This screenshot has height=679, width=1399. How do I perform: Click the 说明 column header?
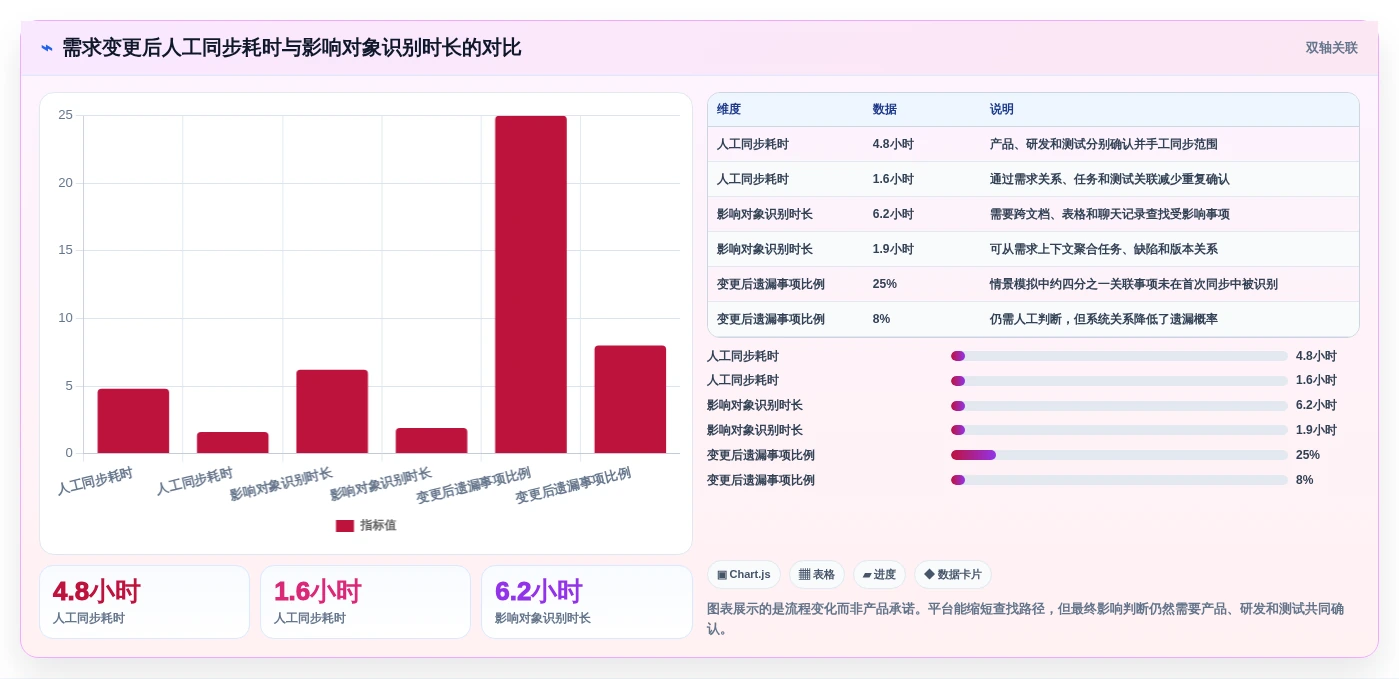click(x=1002, y=110)
